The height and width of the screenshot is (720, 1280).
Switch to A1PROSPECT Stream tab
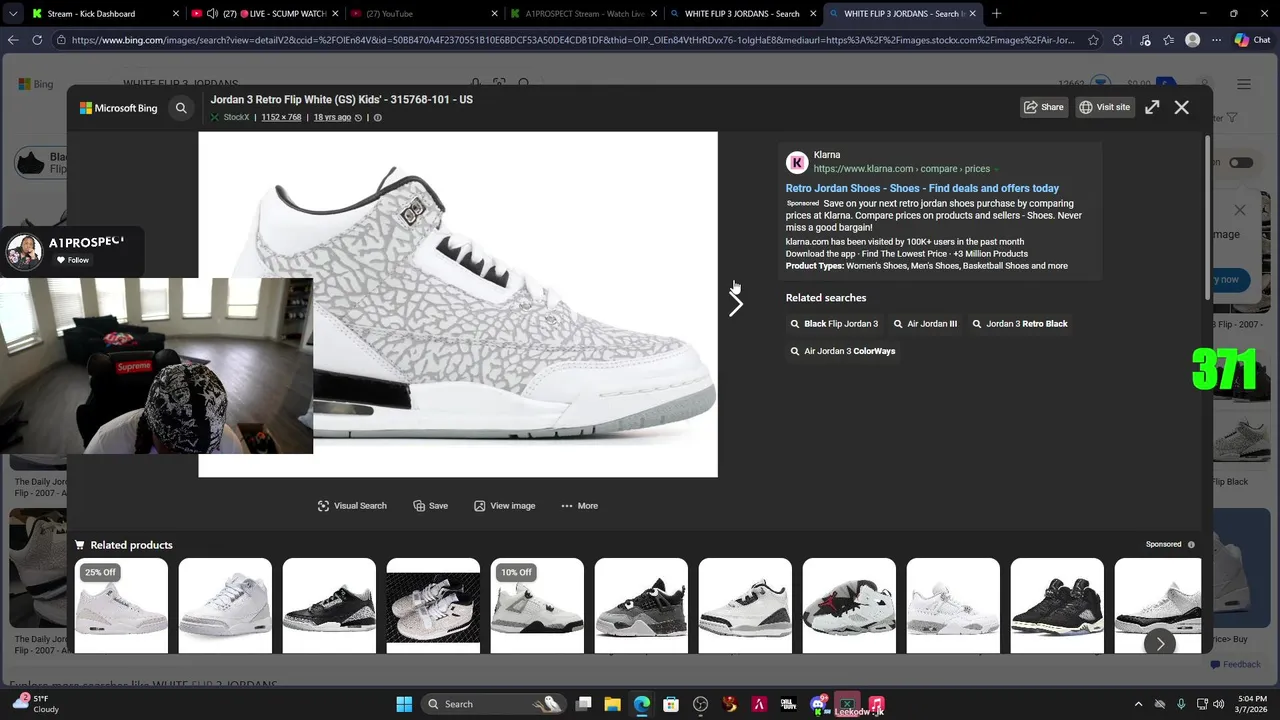(x=585, y=14)
